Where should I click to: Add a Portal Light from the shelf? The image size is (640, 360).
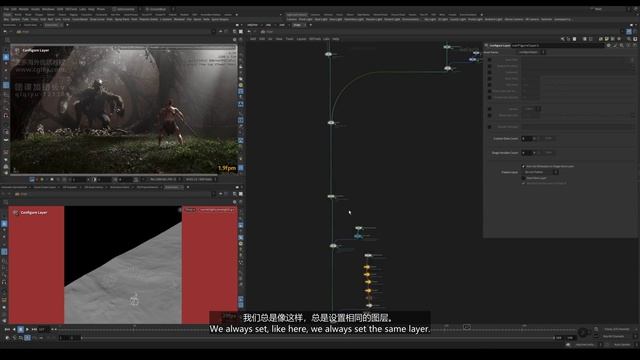point(476,19)
